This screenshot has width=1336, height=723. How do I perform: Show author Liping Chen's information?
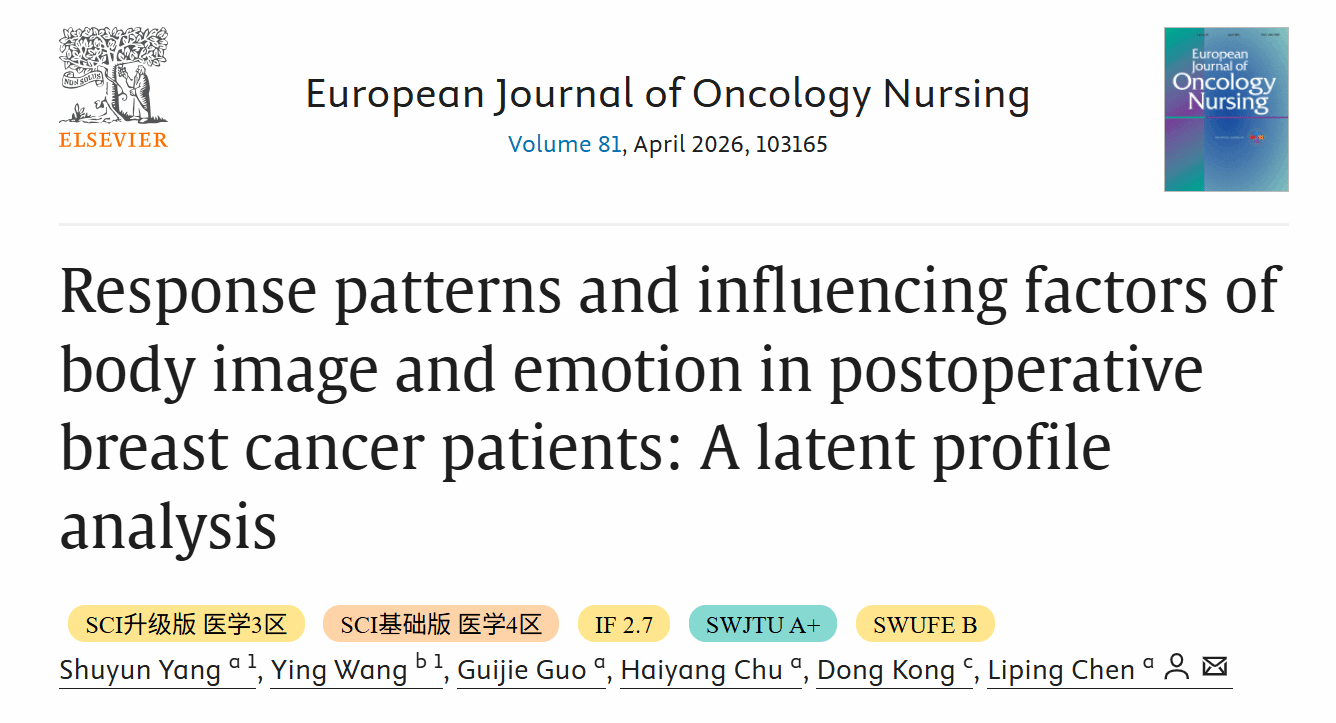coord(1061,669)
